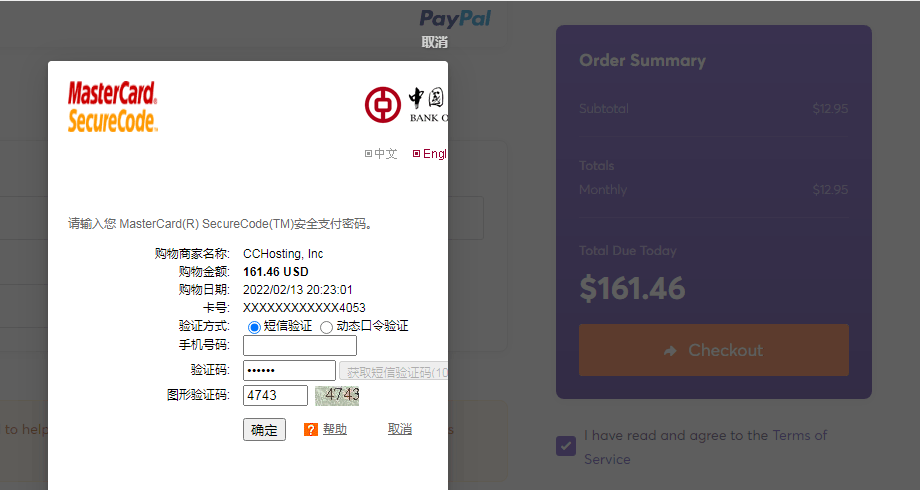Click the MasterCard SecureCode logo

[113, 107]
